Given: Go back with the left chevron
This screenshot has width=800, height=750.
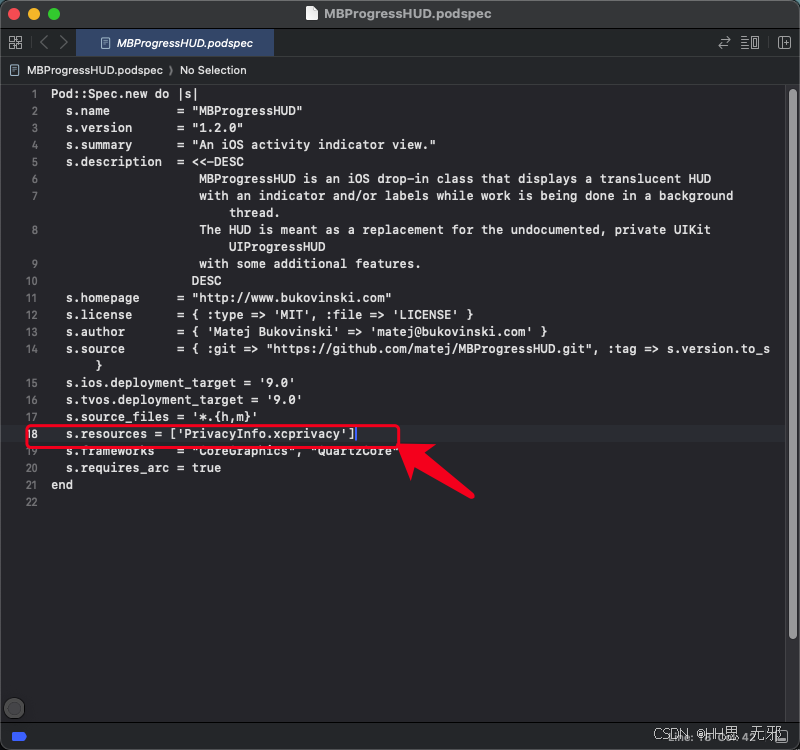Looking at the screenshot, I should [44, 42].
